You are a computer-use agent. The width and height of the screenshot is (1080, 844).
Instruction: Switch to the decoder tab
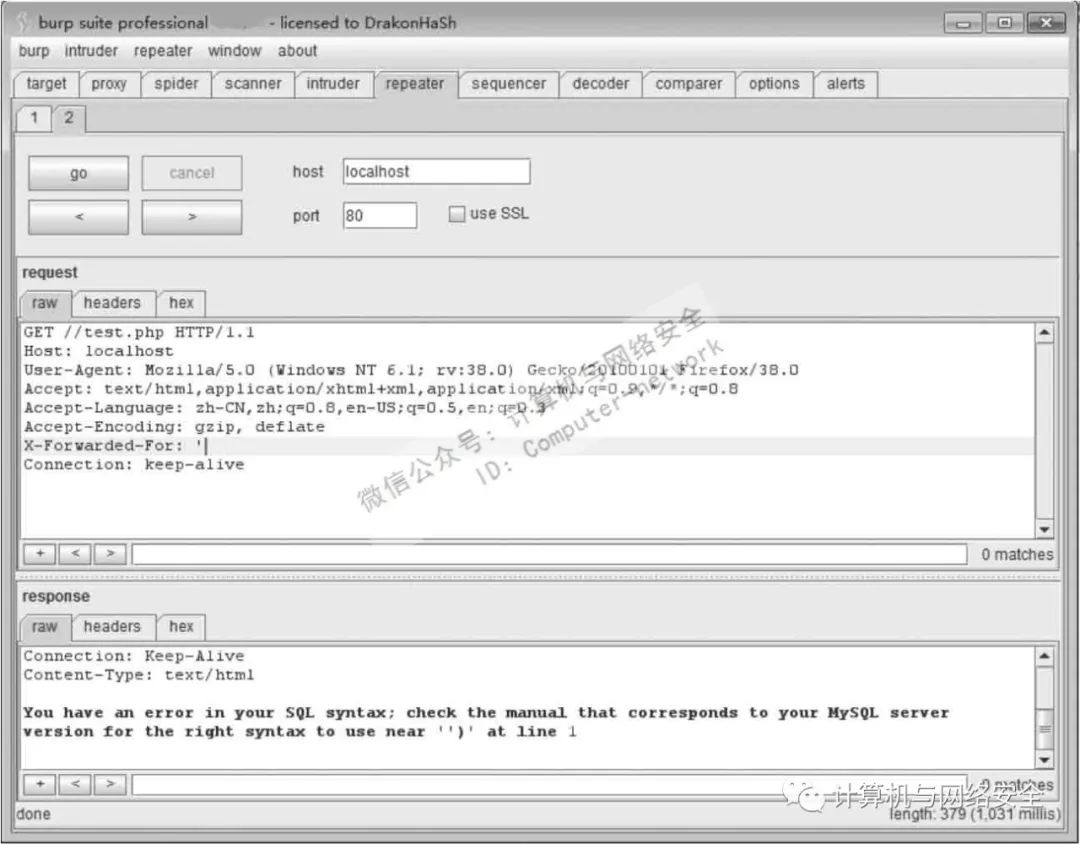[x=601, y=84]
